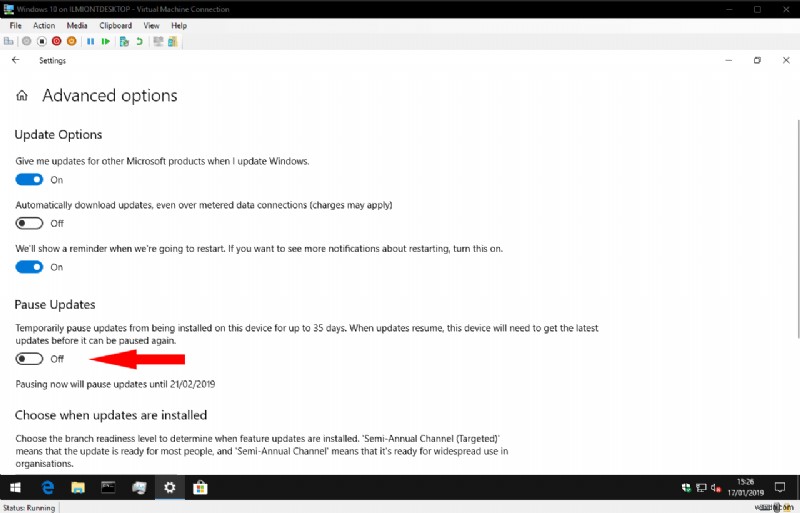Minimize the inner Settings window
The image size is (800, 513).
pos(729,60)
